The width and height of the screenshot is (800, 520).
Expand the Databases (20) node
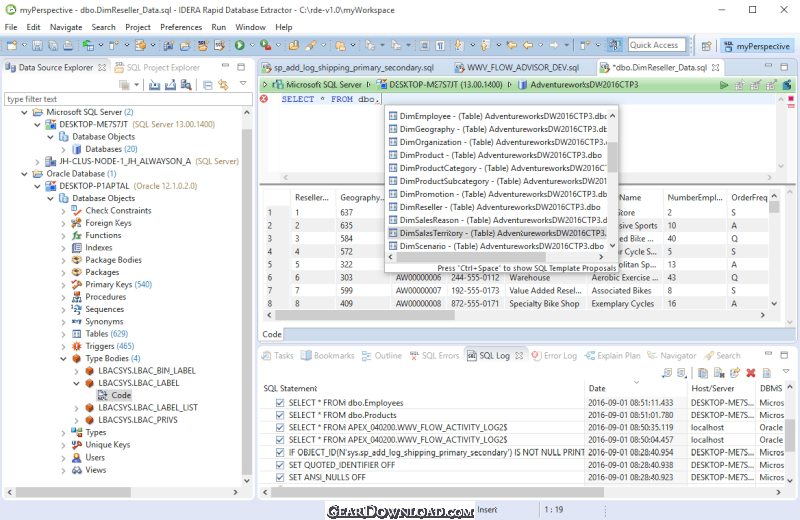(x=63, y=149)
